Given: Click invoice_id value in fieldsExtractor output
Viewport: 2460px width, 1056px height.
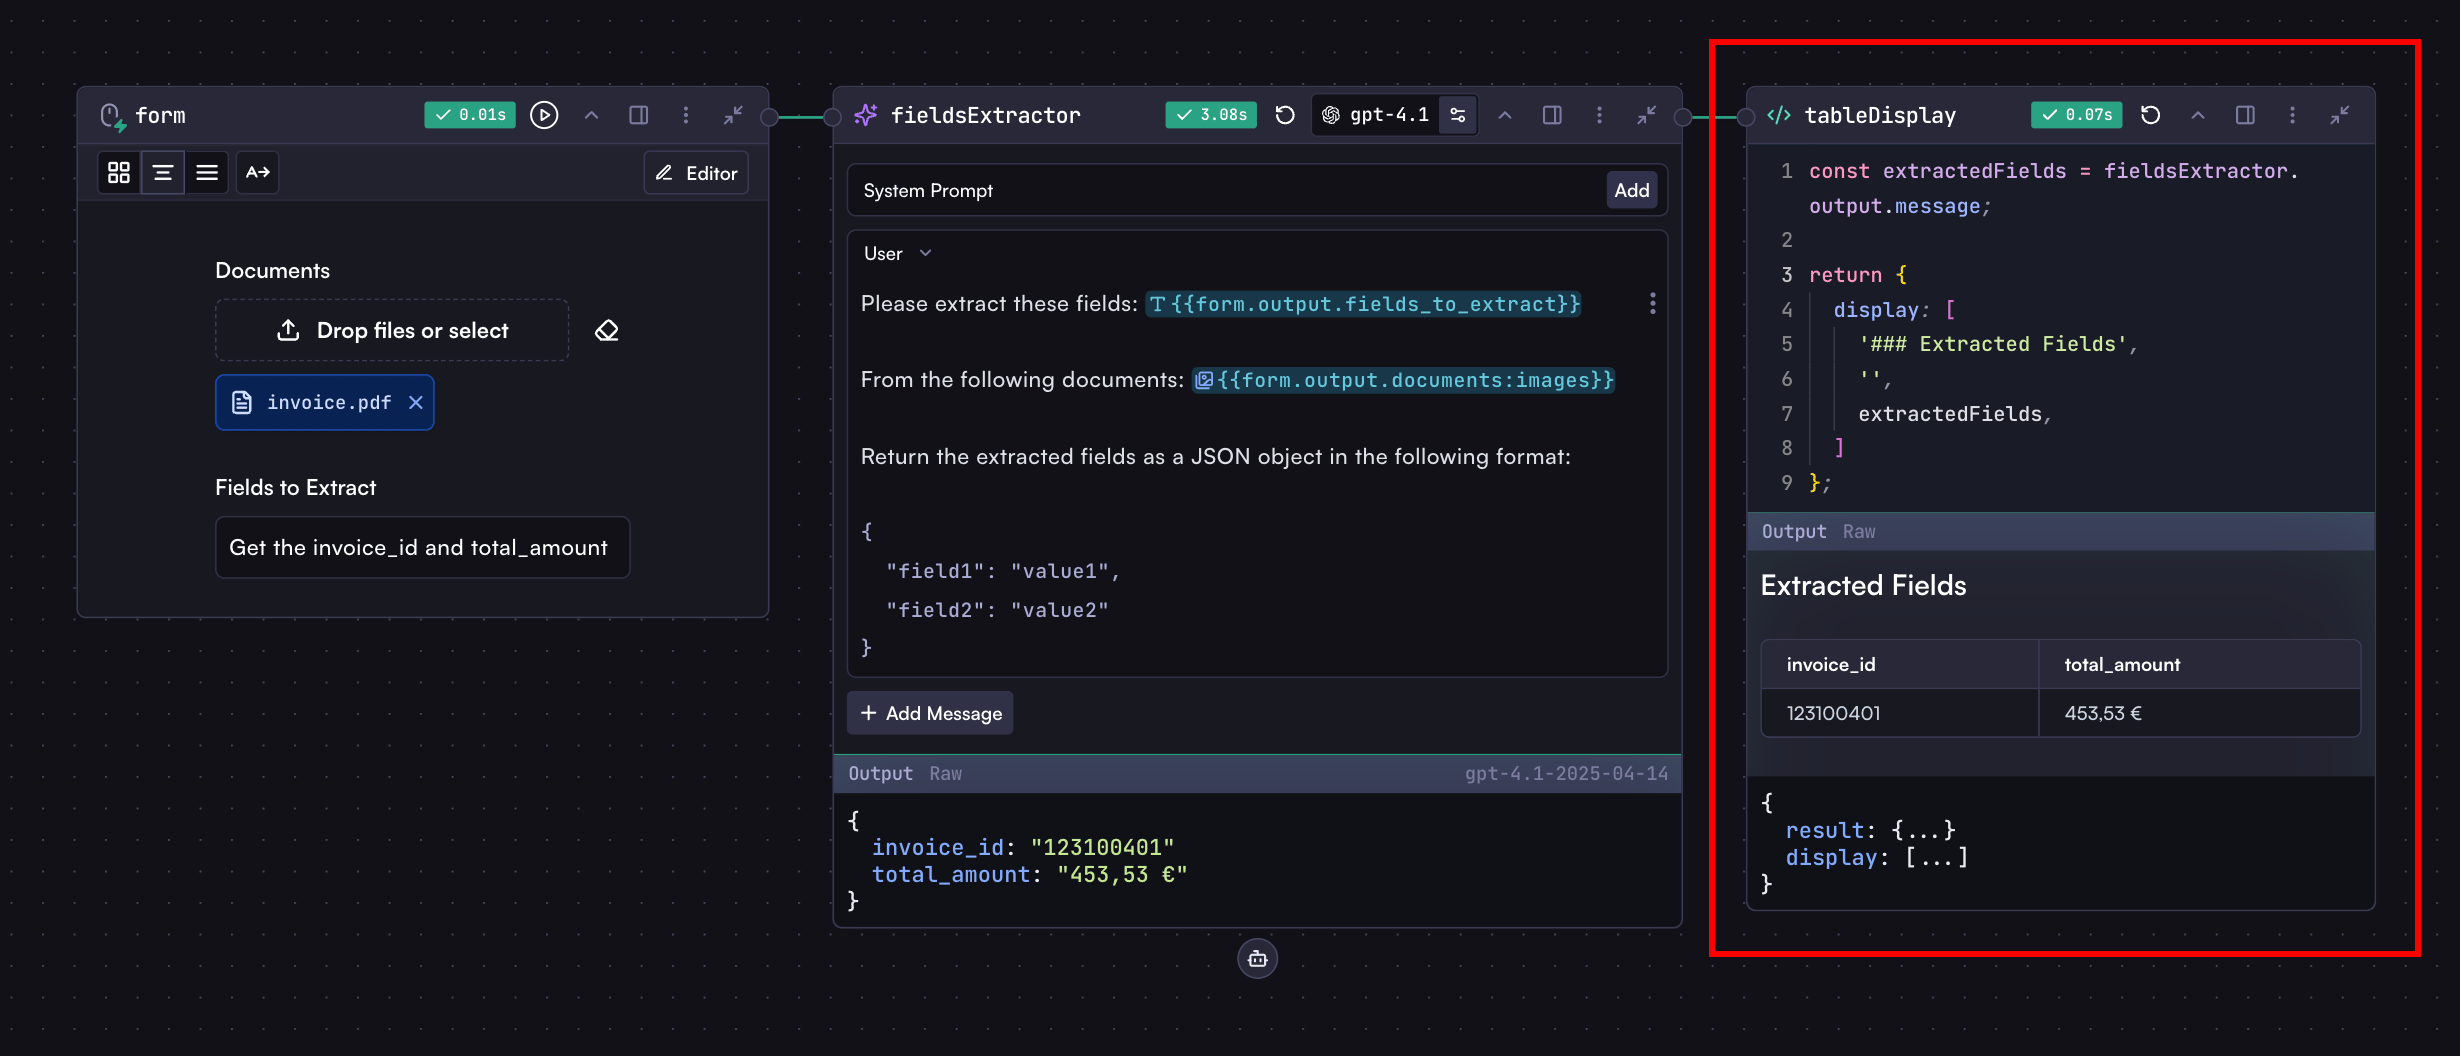Looking at the screenshot, I should [1102, 847].
